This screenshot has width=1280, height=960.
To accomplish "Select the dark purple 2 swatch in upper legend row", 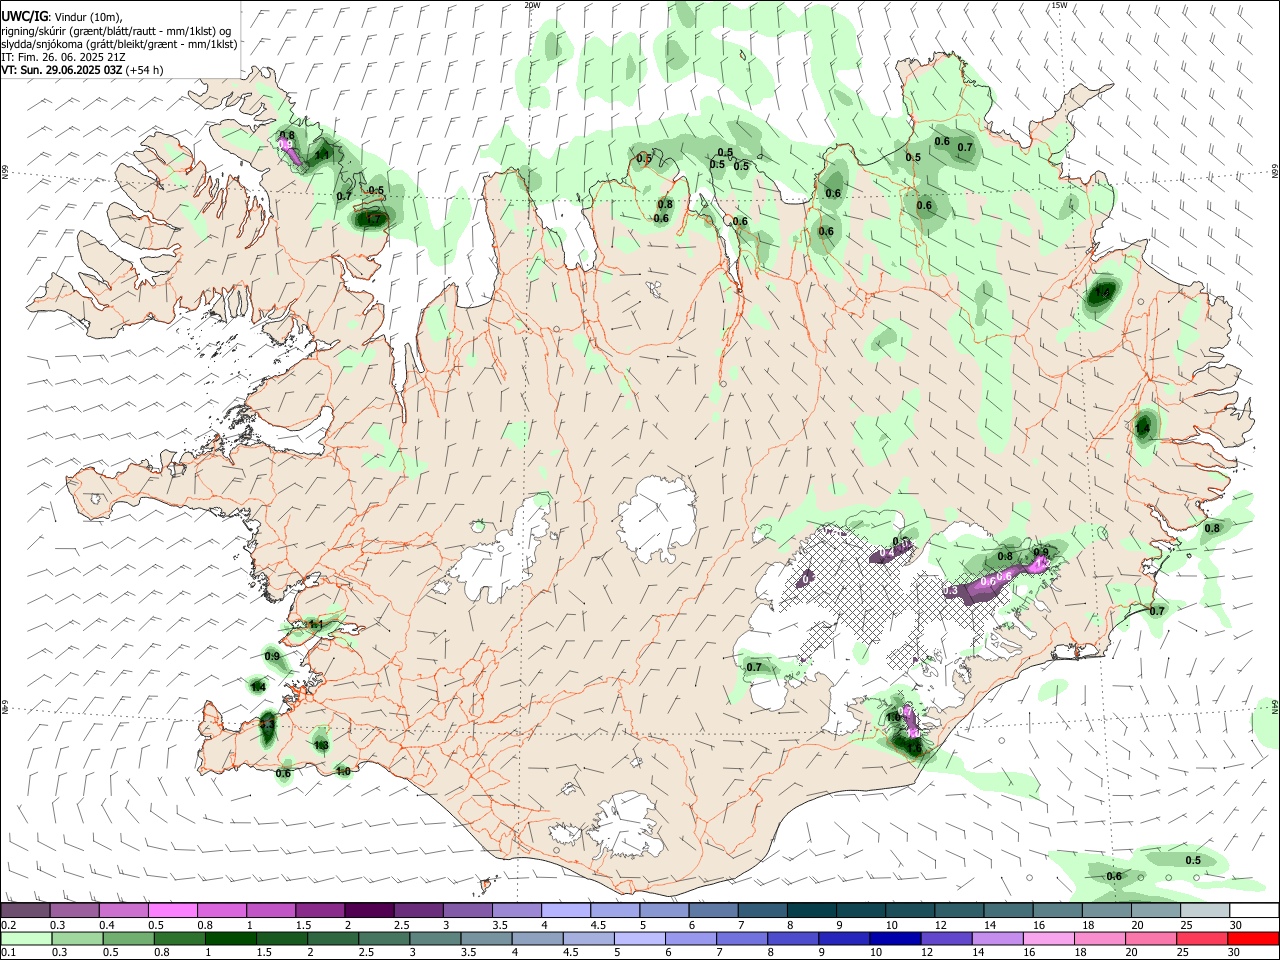I will point(368,910).
